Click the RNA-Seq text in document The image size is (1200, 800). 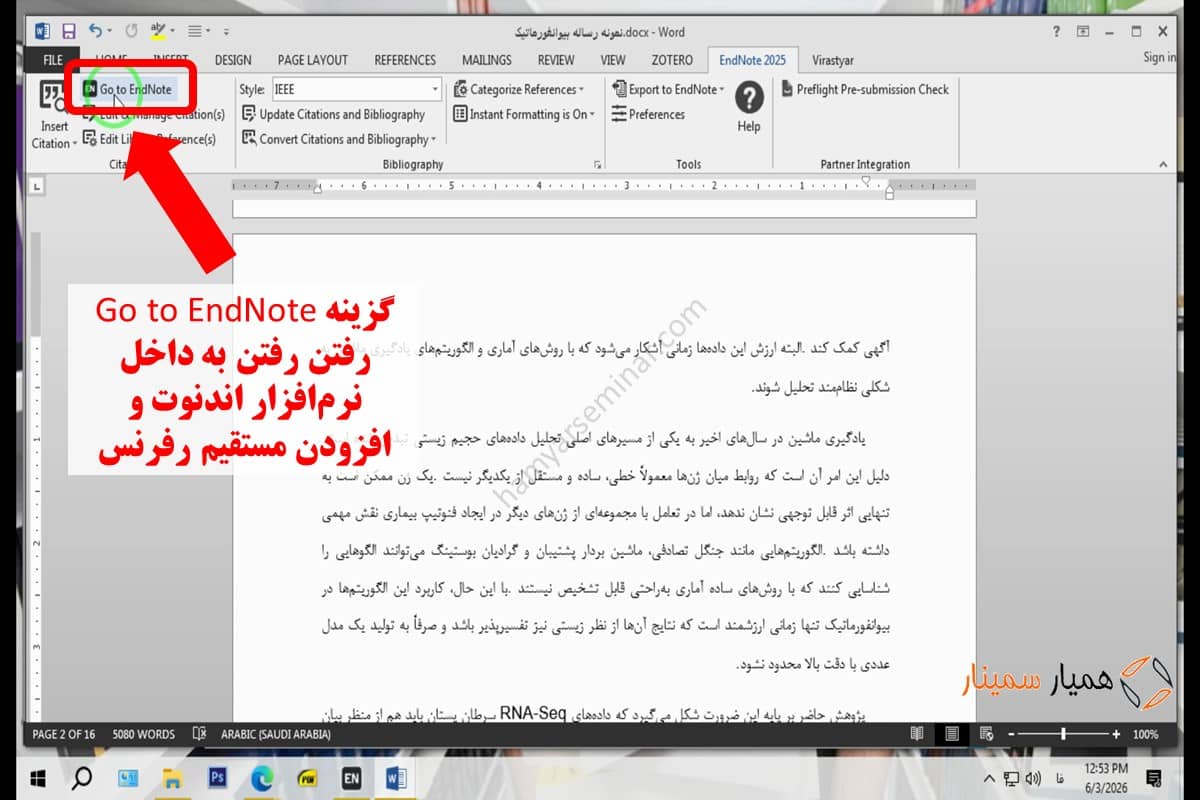(x=533, y=714)
